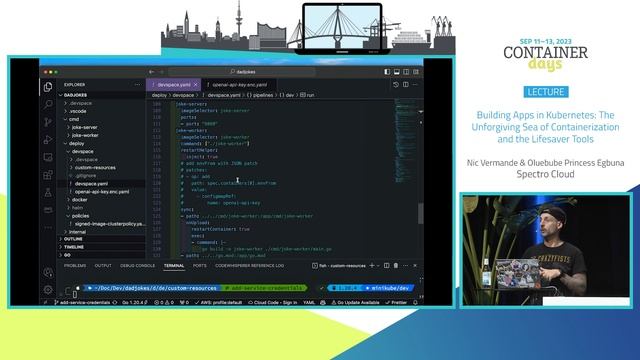The width and height of the screenshot is (640, 360).
Task: Synchronize changes icon in status bar
Action: tap(115, 302)
